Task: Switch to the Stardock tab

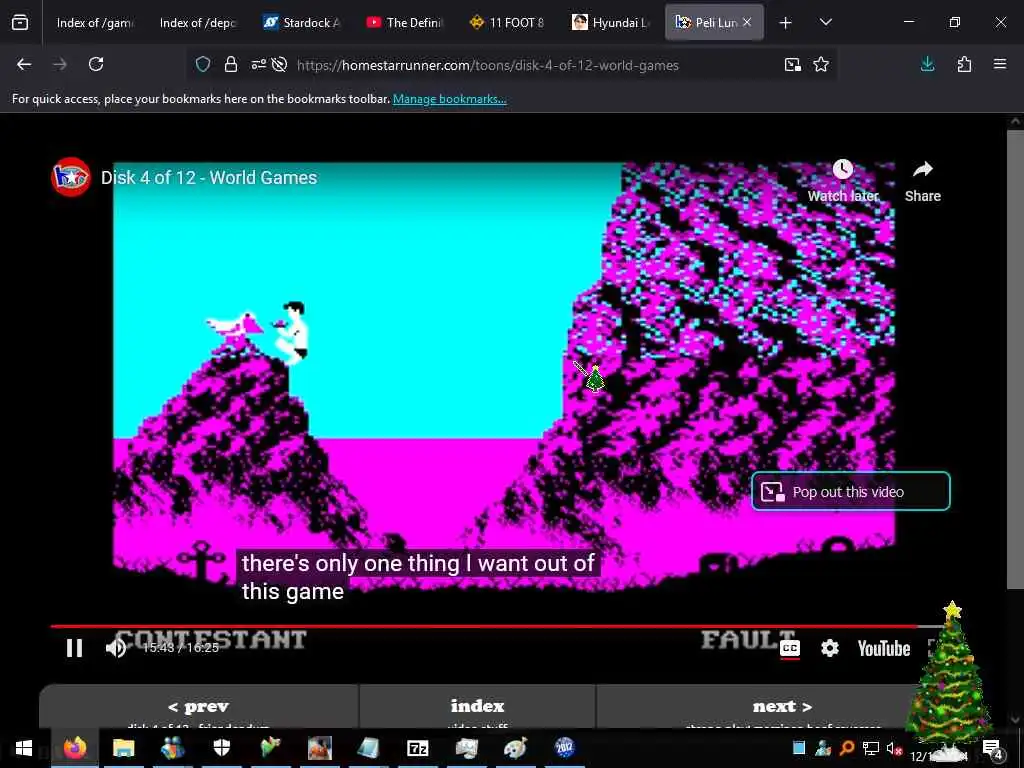Action: [302, 23]
